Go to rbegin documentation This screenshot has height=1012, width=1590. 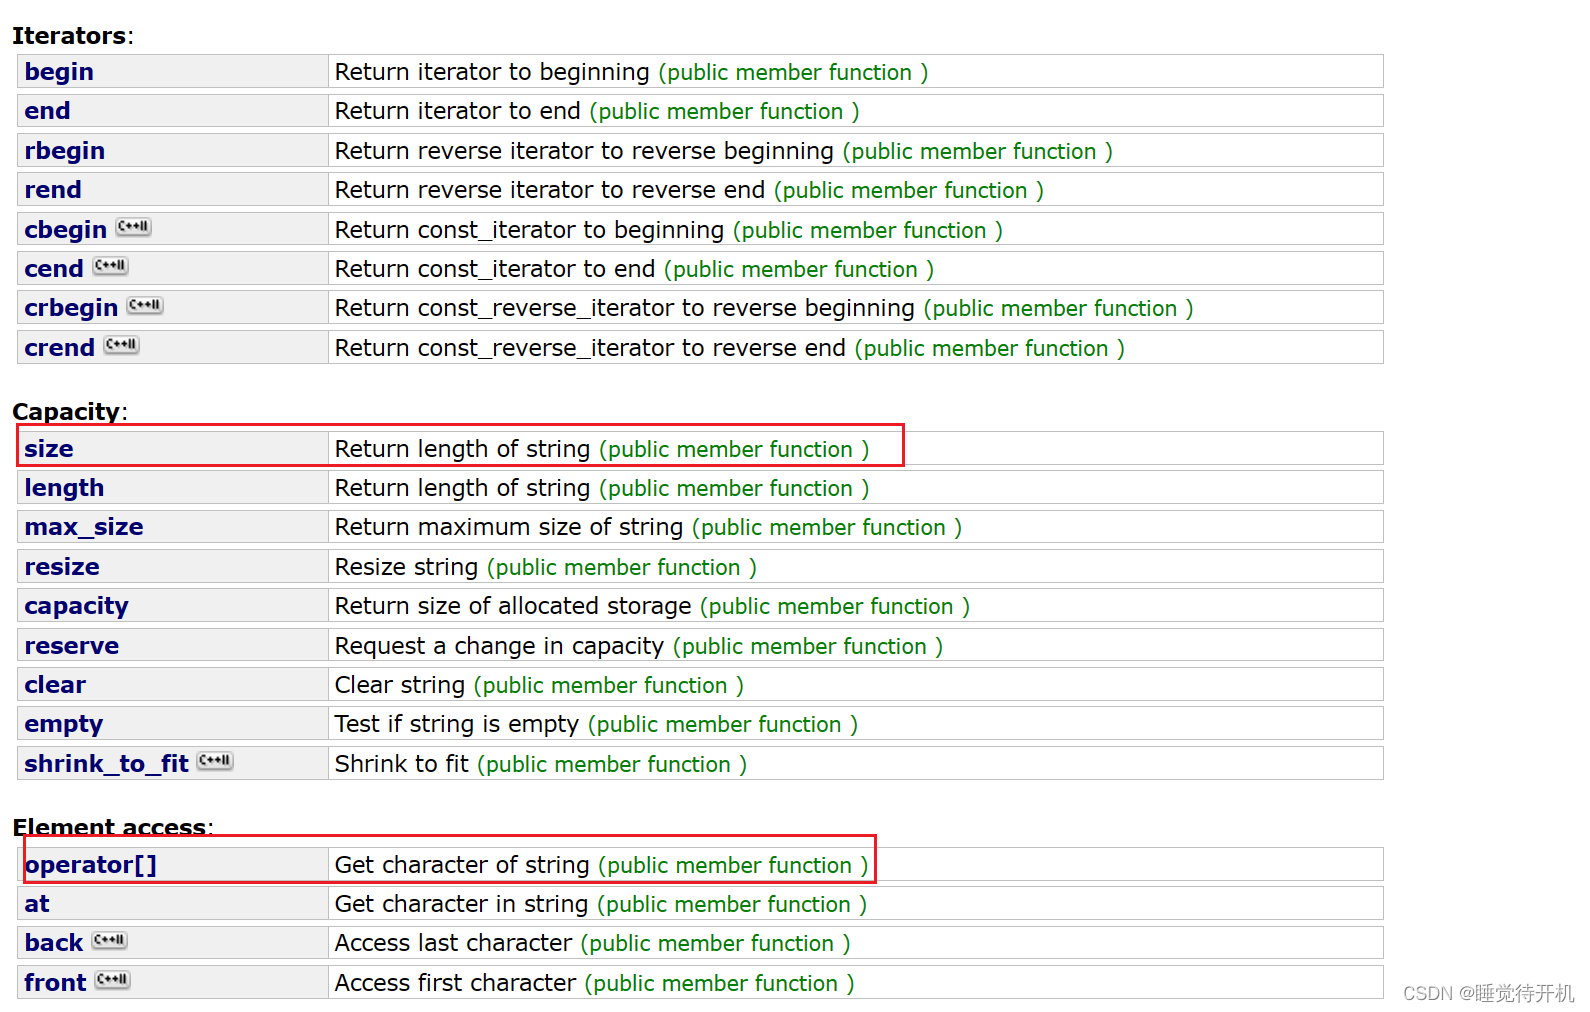coord(65,151)
